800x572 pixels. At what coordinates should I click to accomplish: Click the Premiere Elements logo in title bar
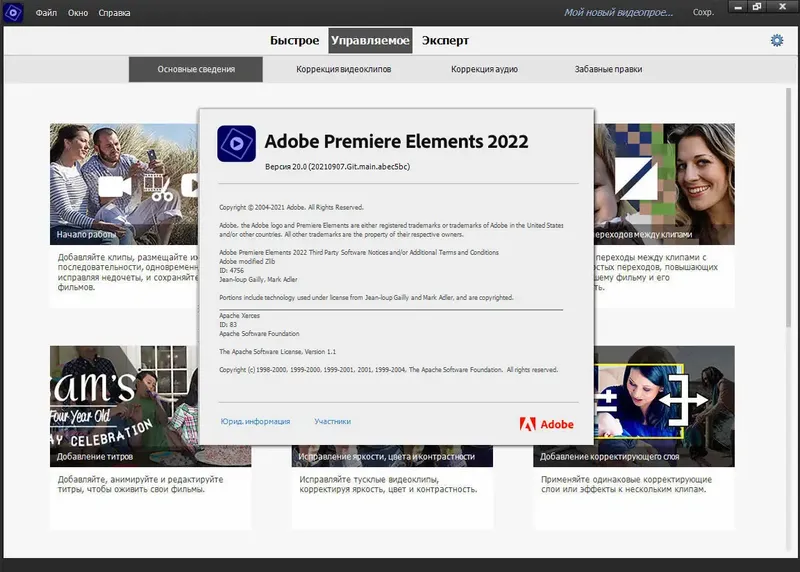click(13, 13)
